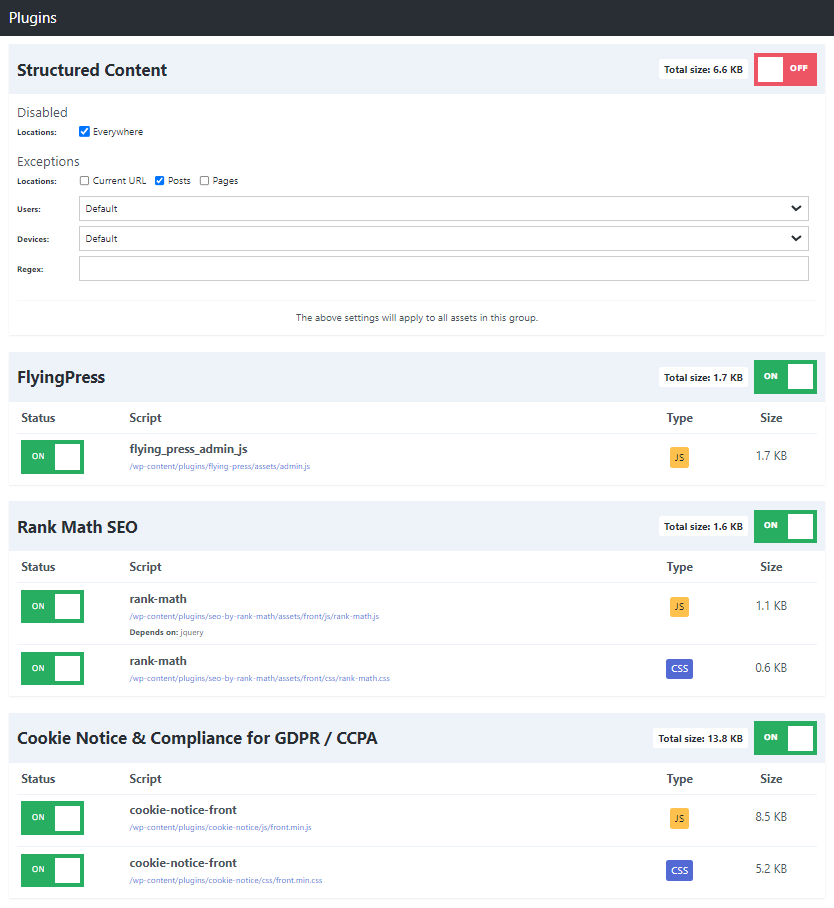The image size is (834, 908).
Task: Click the JS type badge for flying_press_admin_js
Action: pos(679,457)
